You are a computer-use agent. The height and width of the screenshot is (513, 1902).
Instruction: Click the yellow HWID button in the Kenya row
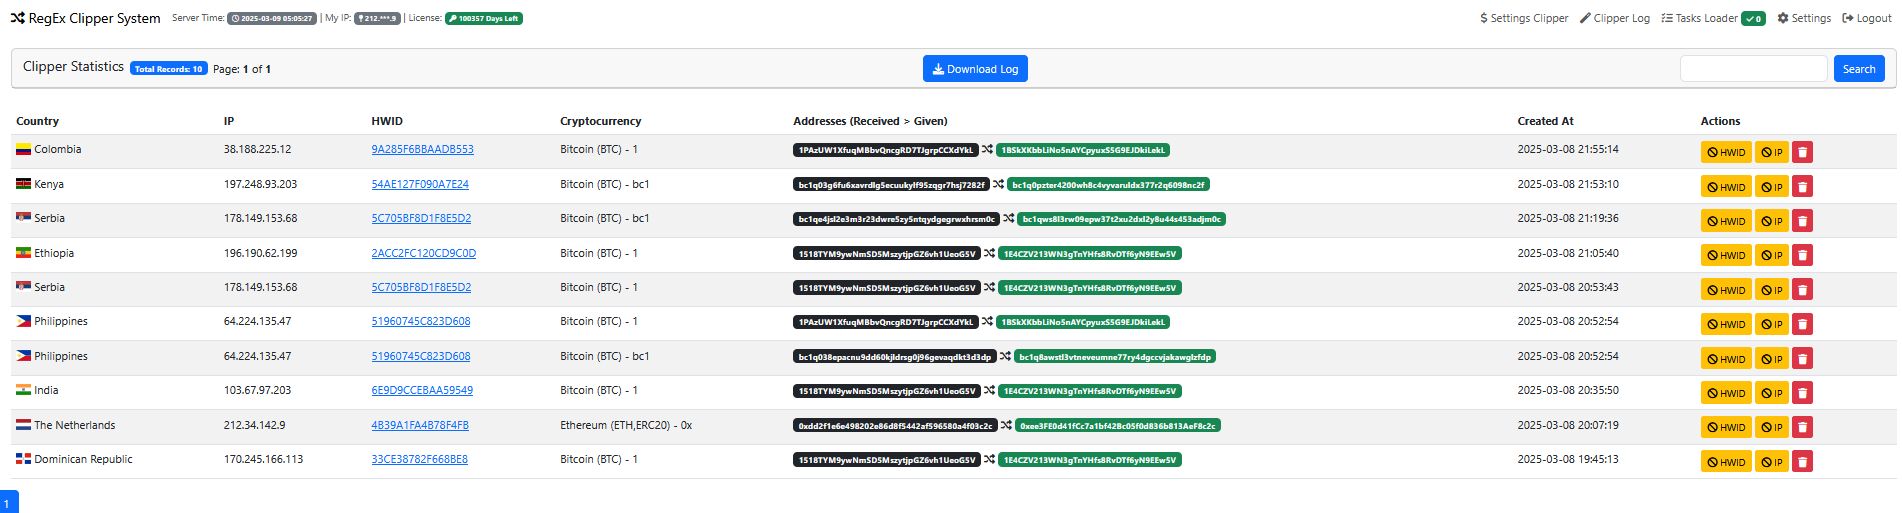[1726, 187]
